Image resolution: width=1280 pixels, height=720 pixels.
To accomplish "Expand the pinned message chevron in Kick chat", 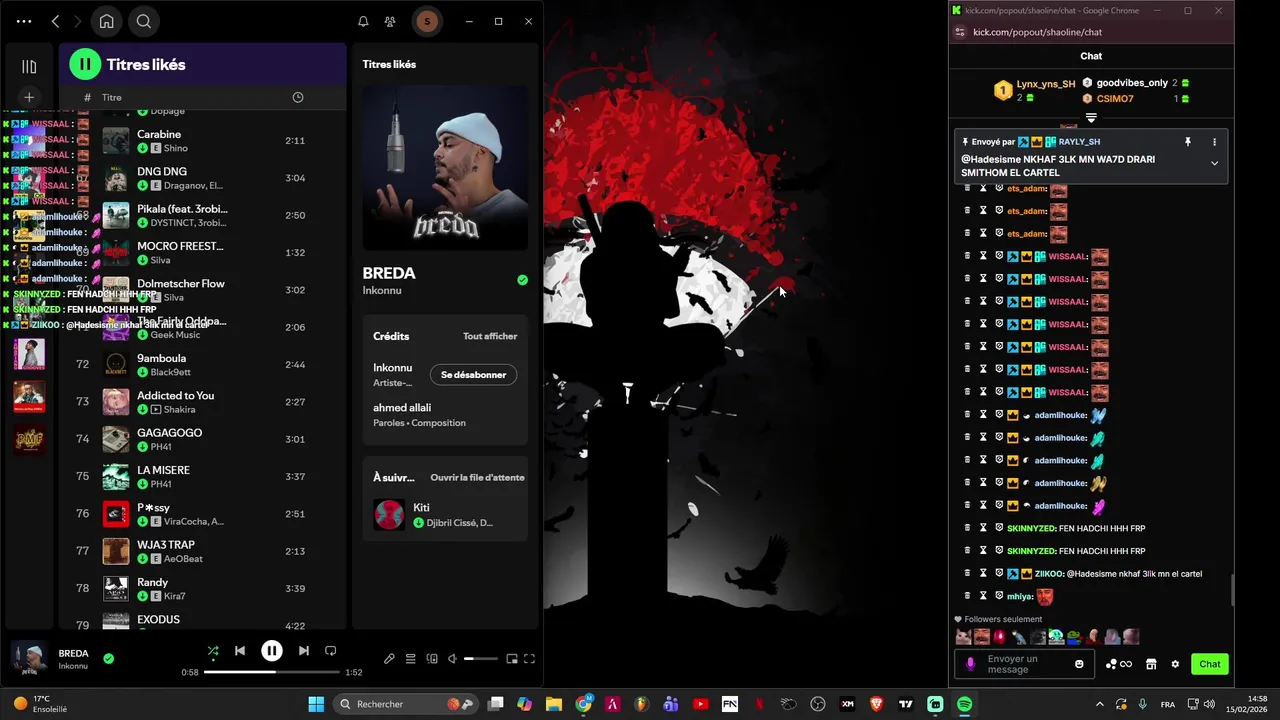I will click(x=1214, y=163).
